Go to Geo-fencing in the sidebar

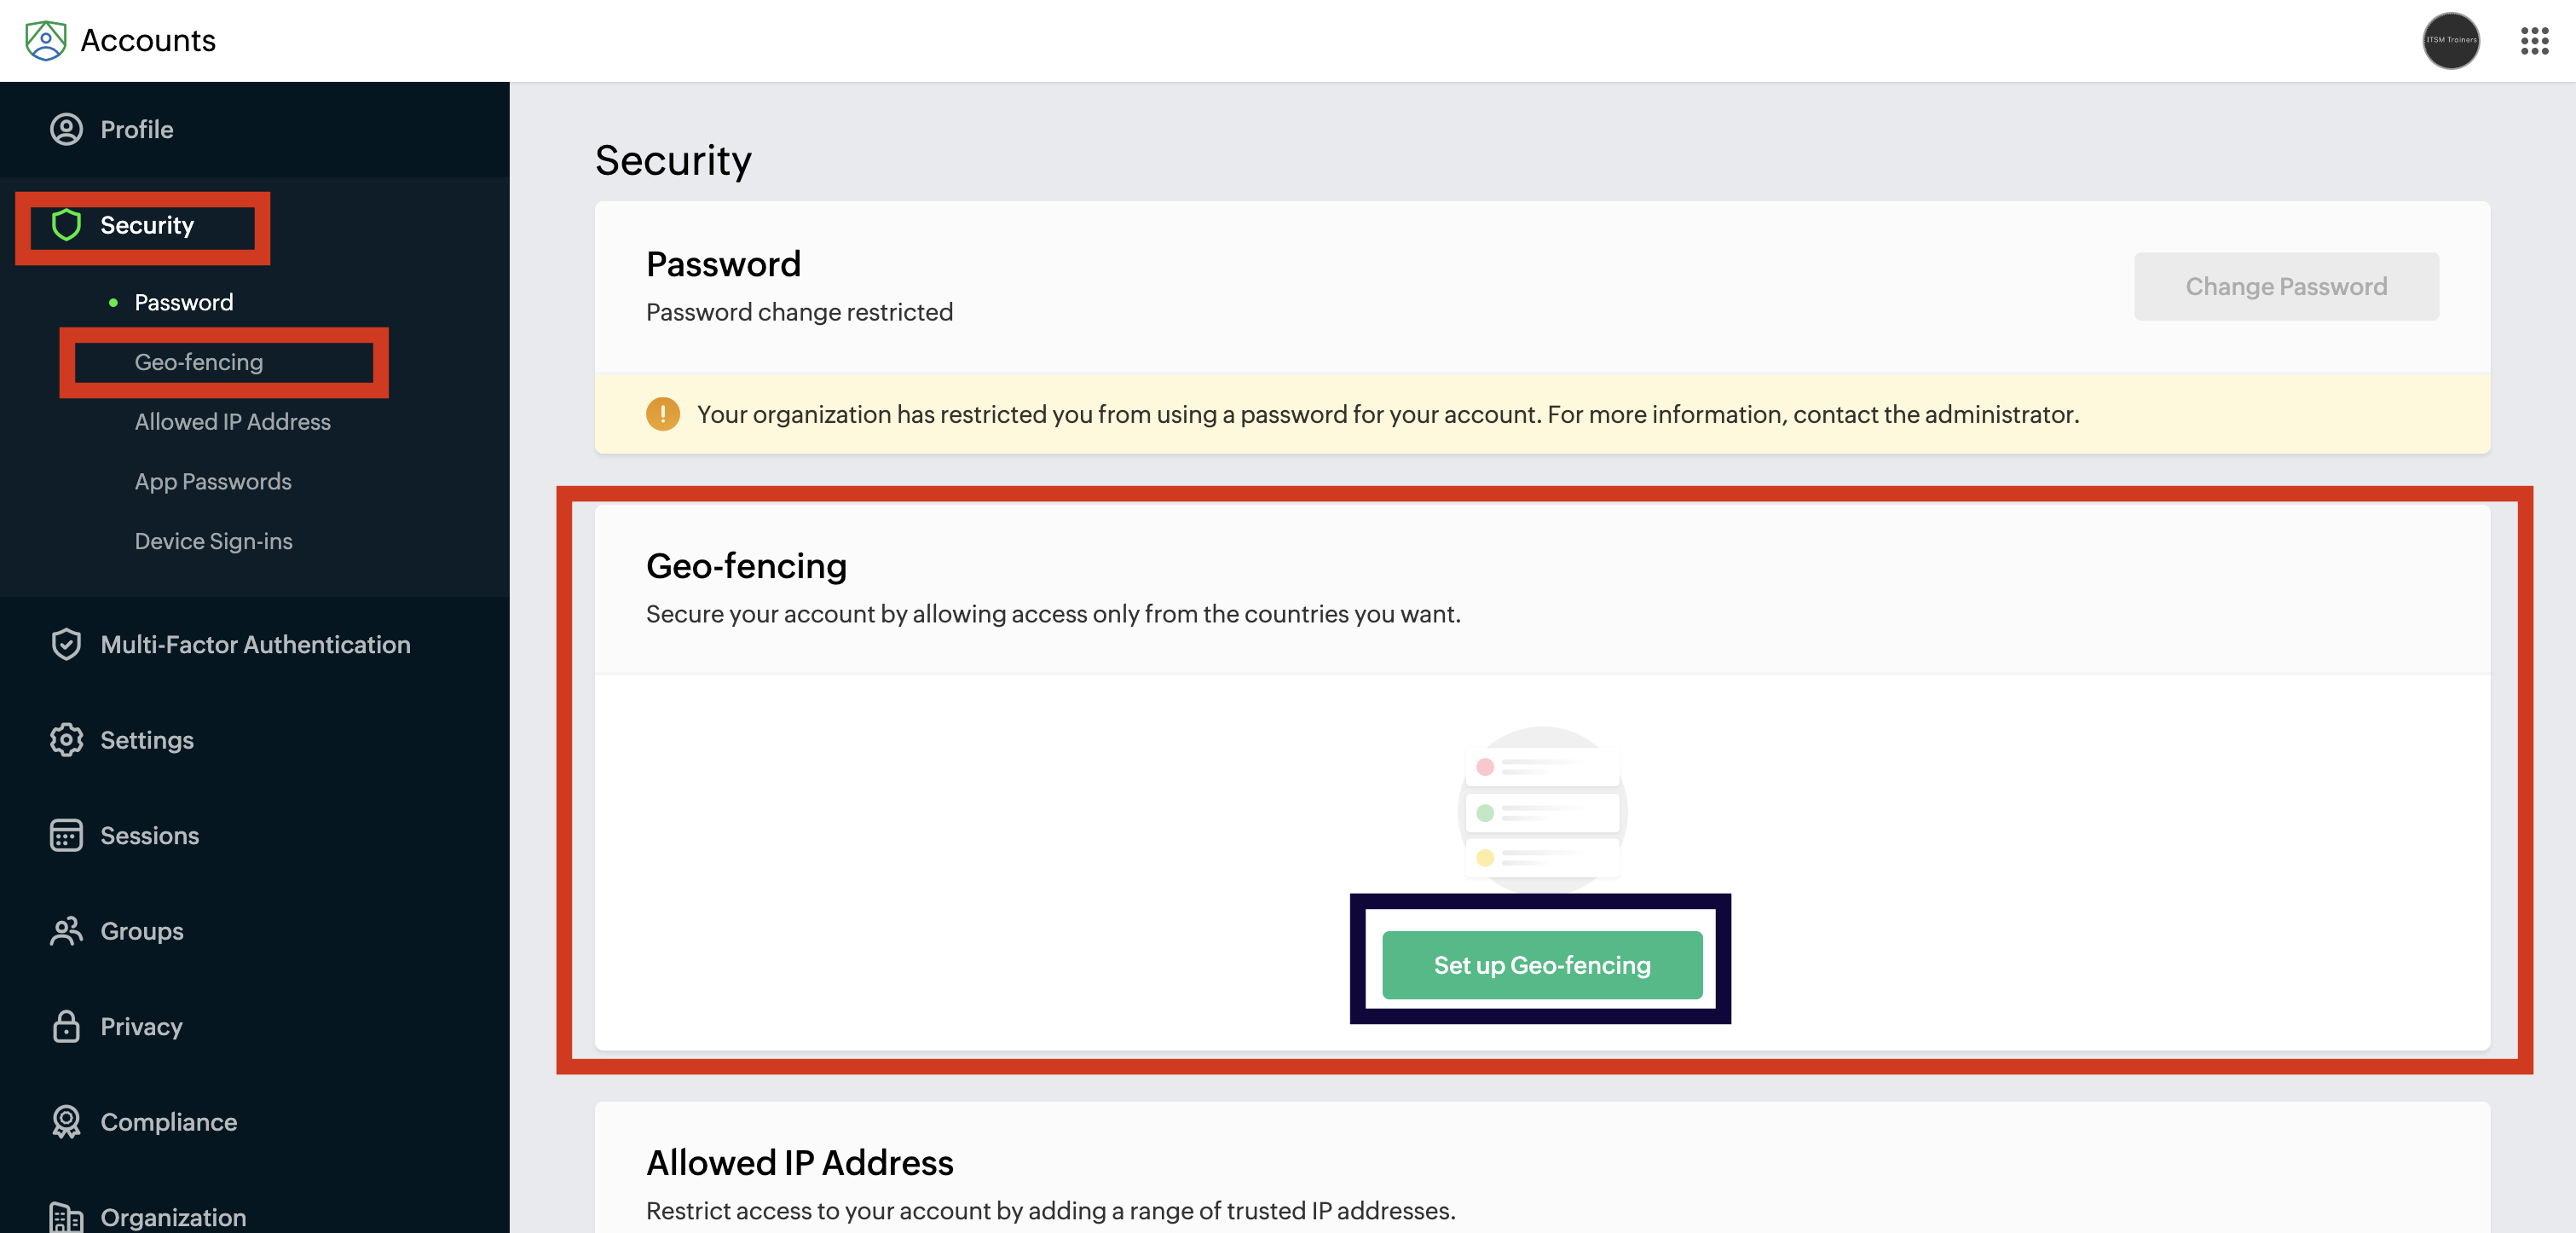point(199,362)
